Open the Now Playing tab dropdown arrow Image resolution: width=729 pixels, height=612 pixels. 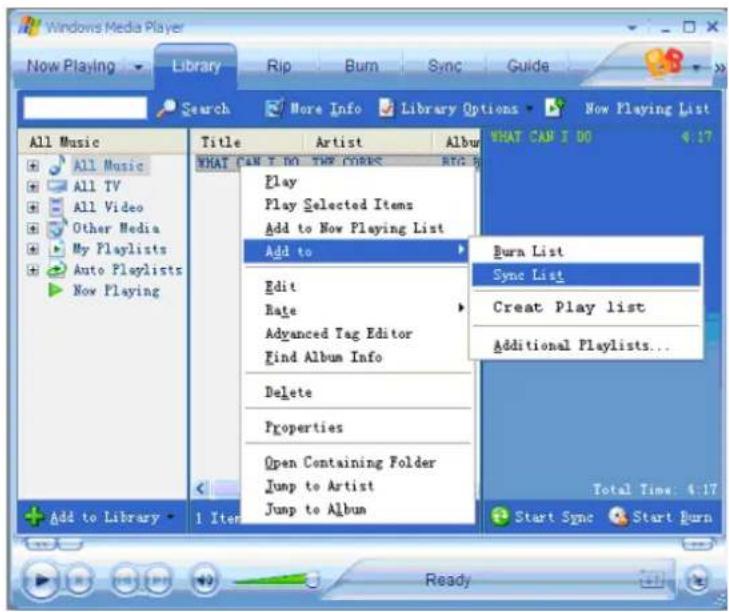(x=138, y=67)
